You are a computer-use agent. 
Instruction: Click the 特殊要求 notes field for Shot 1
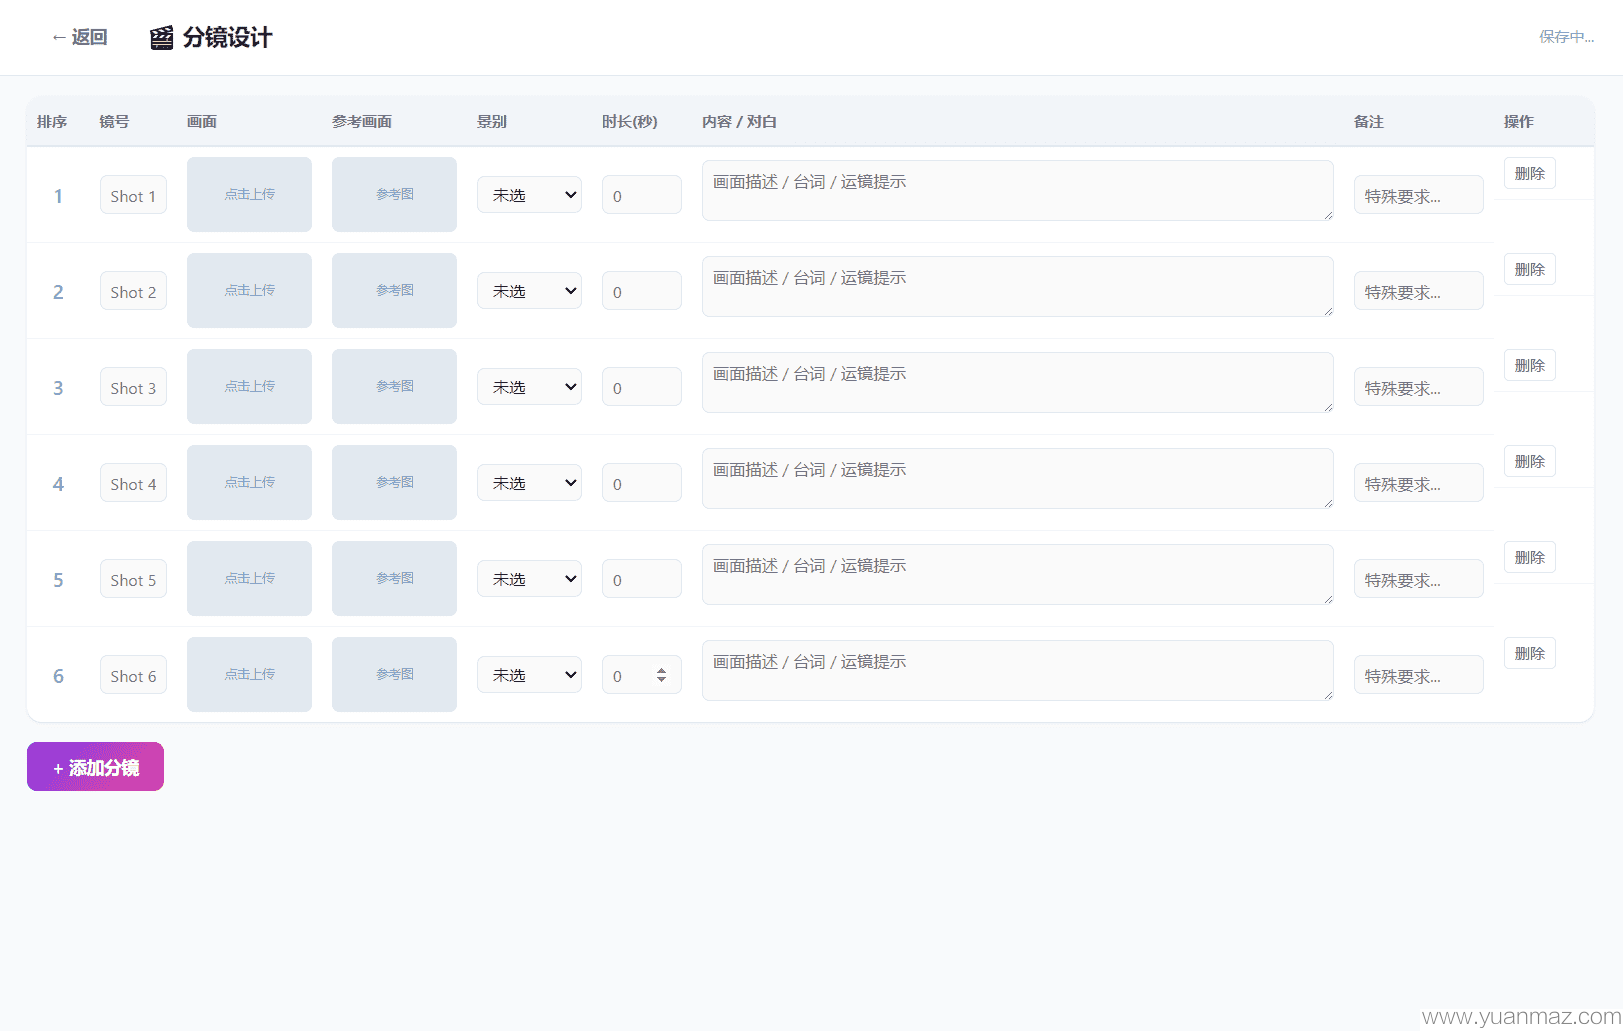(1418, 195)
